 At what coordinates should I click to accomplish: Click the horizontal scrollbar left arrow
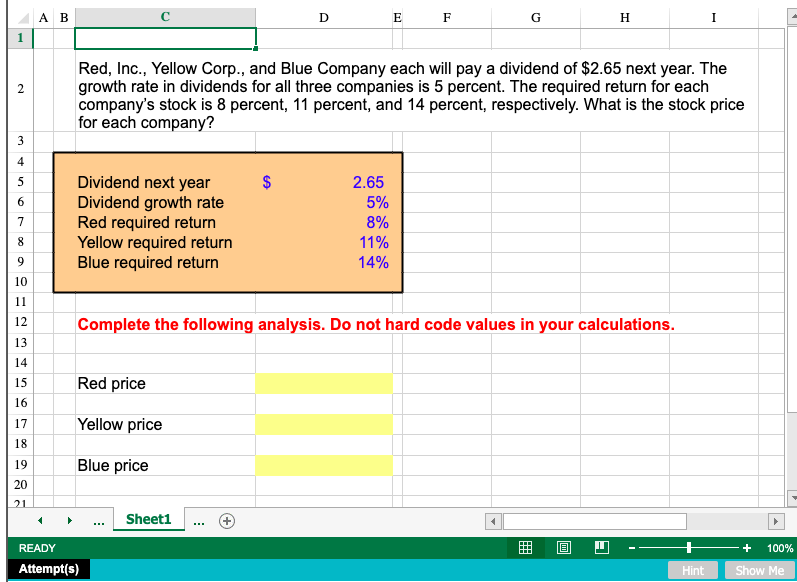[493, 522]
